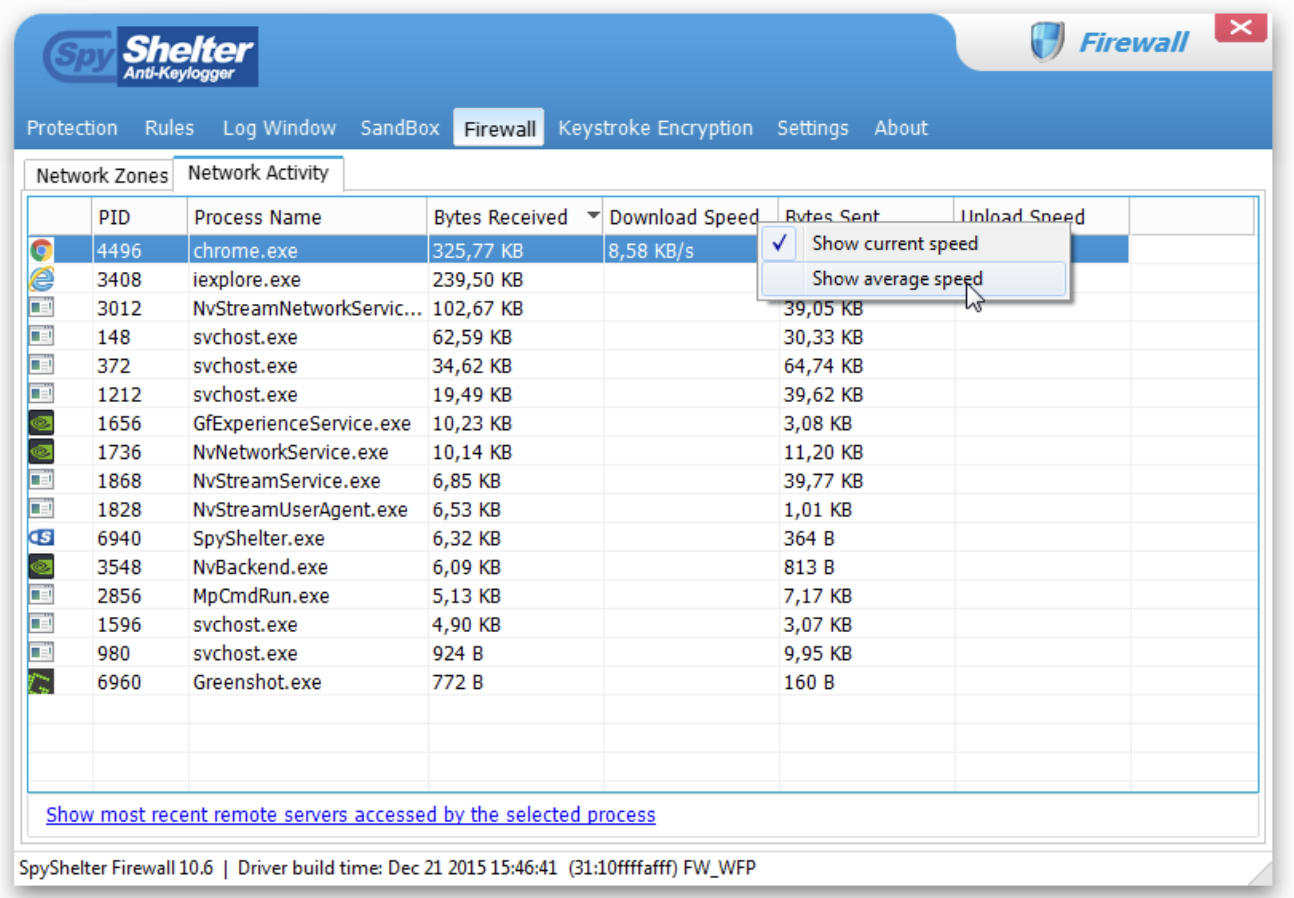Click the NVIDIA icon for NvNetworkService.exe
Image resolution: width=1294 pixels, height=898 pixels.
41,452
